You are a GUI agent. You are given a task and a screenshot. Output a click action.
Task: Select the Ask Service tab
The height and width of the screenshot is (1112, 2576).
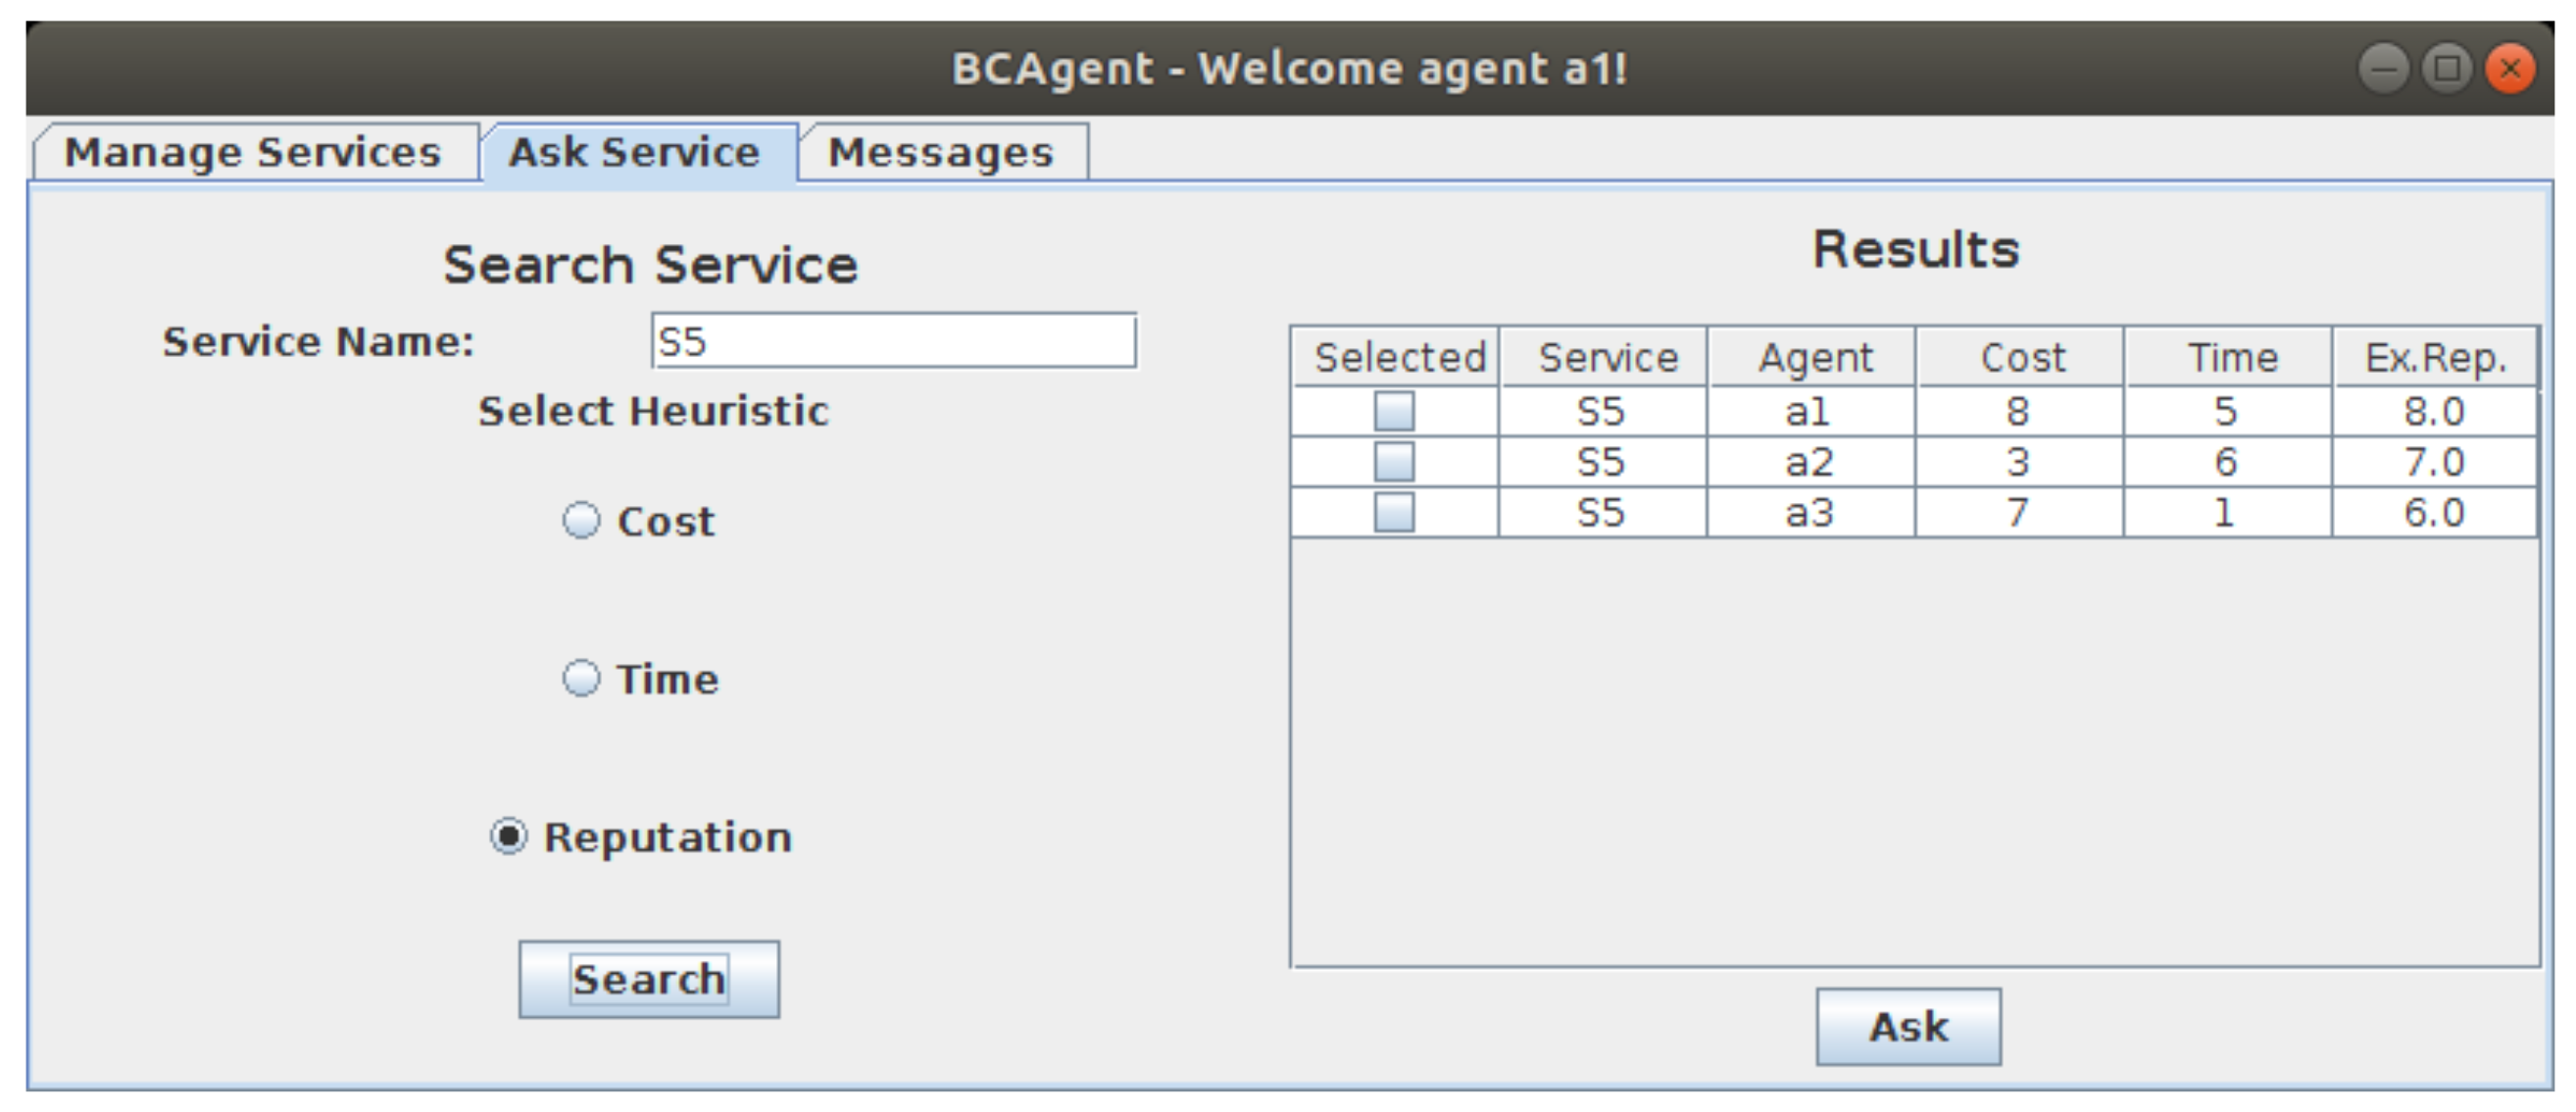(x=634, y=153)
